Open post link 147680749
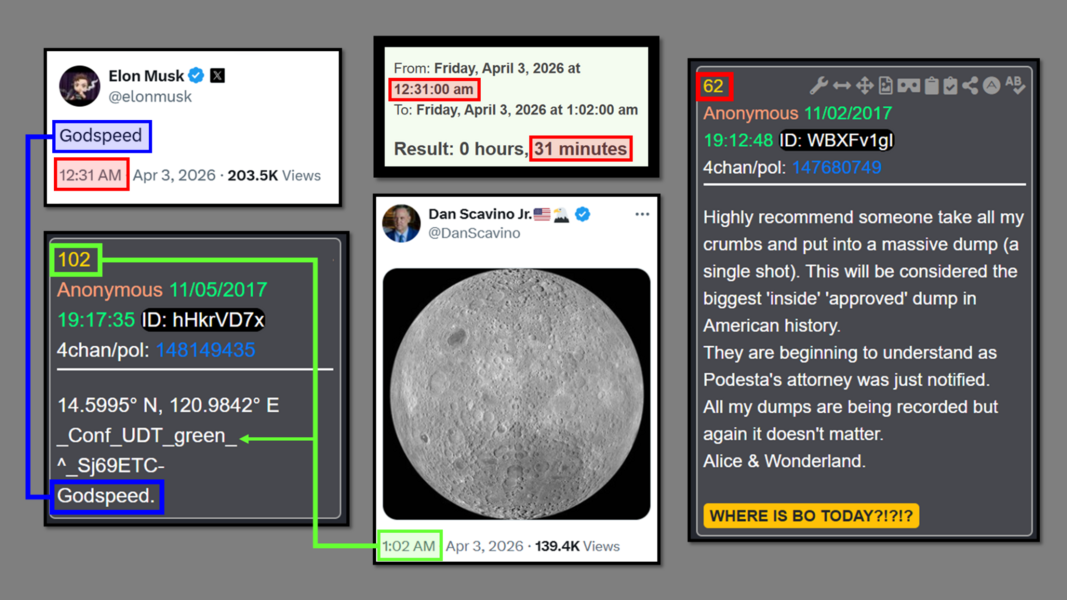Screen dimensions: 1067x600 836,167
